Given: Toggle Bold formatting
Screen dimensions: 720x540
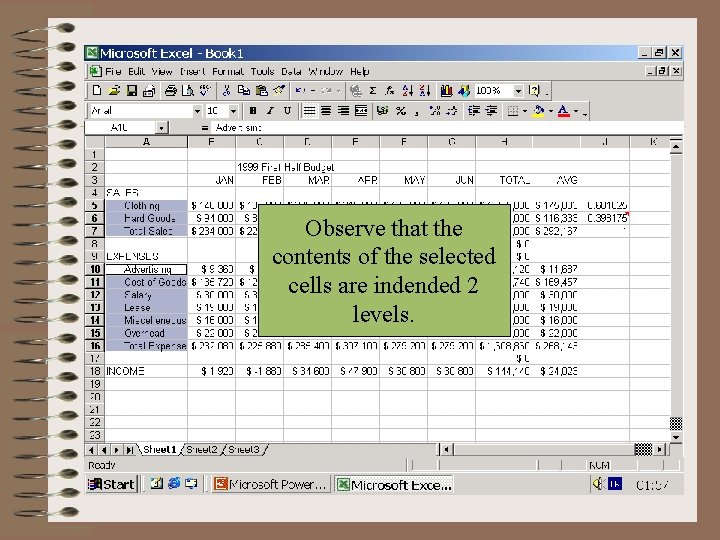Looking at the screenshot, I should pos(253,111).
